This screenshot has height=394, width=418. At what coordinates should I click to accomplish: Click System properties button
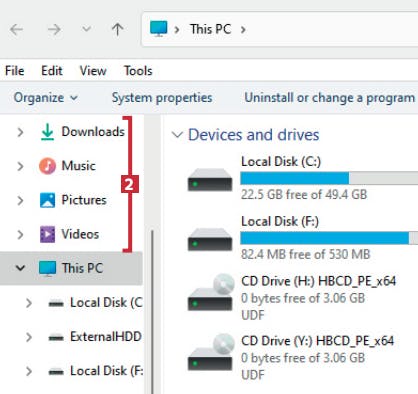pos(162,98)
